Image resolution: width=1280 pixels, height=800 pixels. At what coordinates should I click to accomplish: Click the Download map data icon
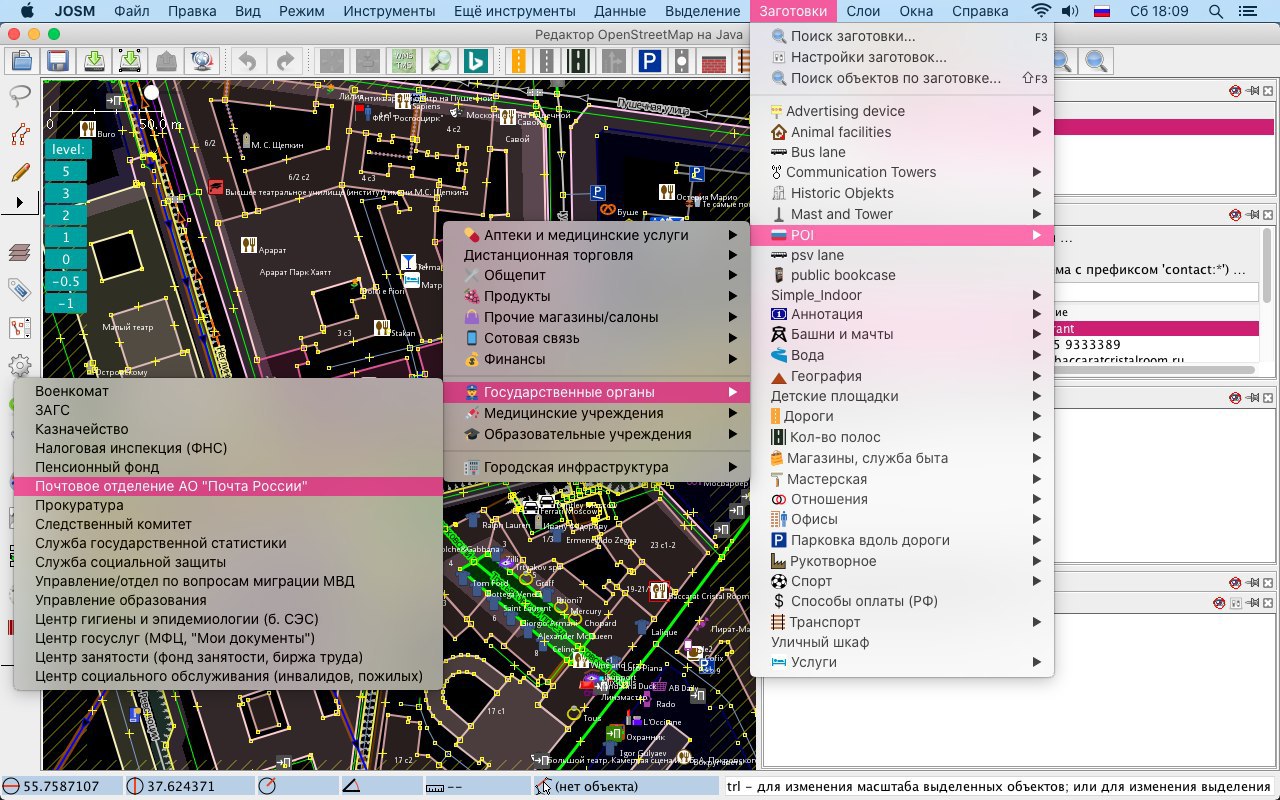(94, 60)
